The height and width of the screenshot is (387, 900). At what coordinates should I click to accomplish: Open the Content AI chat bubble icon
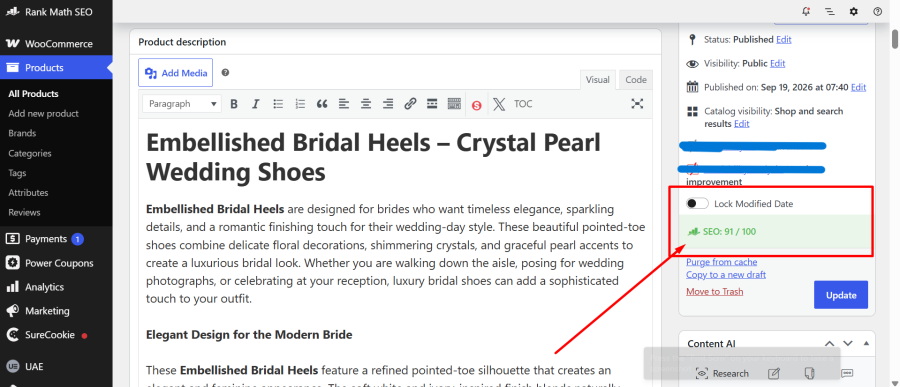pyautogui.click(x=847, y=373)
